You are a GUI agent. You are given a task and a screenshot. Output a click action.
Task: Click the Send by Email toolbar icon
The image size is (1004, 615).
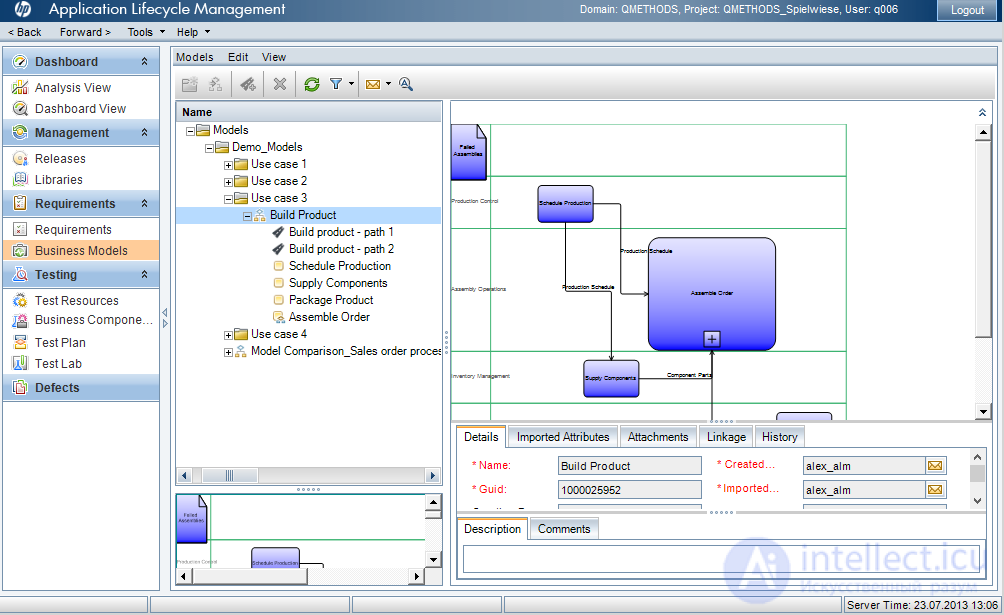click(373, 84)
